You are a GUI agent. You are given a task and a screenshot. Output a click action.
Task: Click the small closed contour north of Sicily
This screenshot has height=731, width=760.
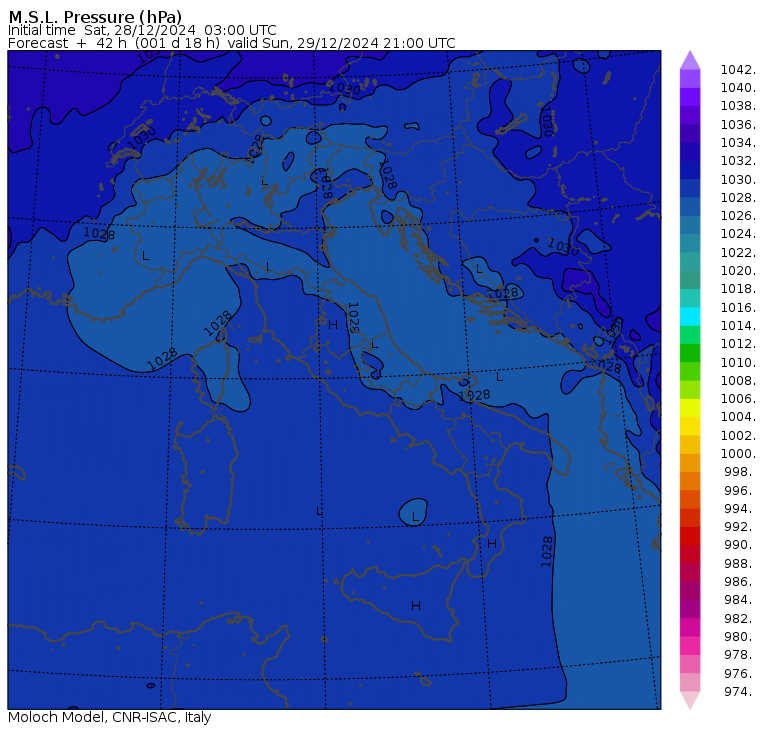coord(413,512)
